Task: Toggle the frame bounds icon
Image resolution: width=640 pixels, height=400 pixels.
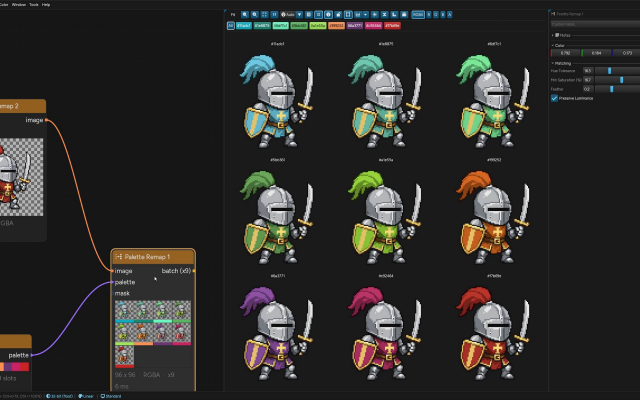Action: [x=348, y=15]
